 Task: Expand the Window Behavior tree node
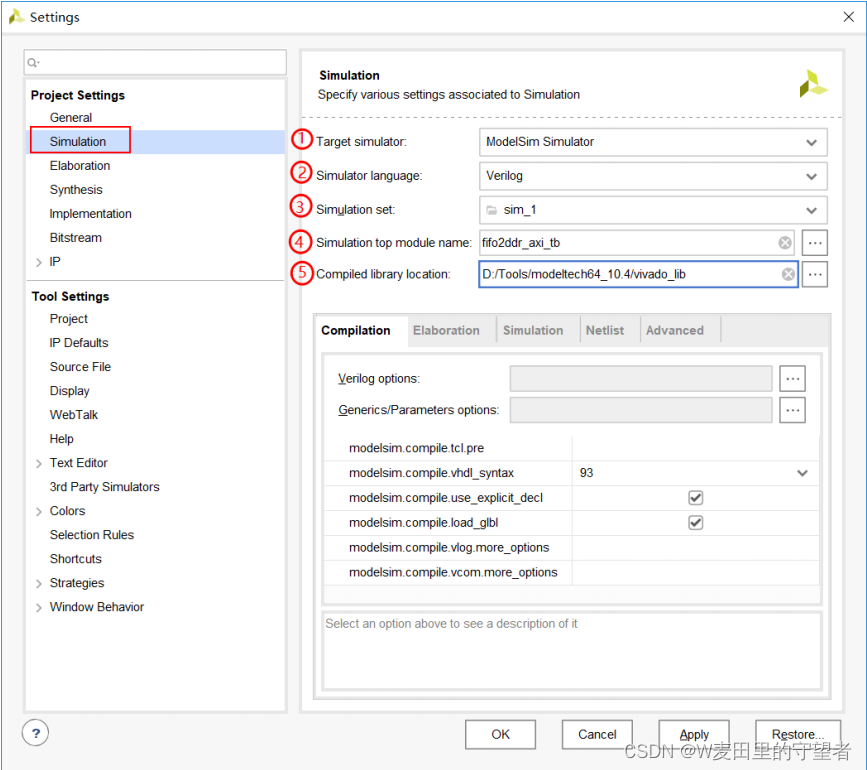click(x=39, y=607)
